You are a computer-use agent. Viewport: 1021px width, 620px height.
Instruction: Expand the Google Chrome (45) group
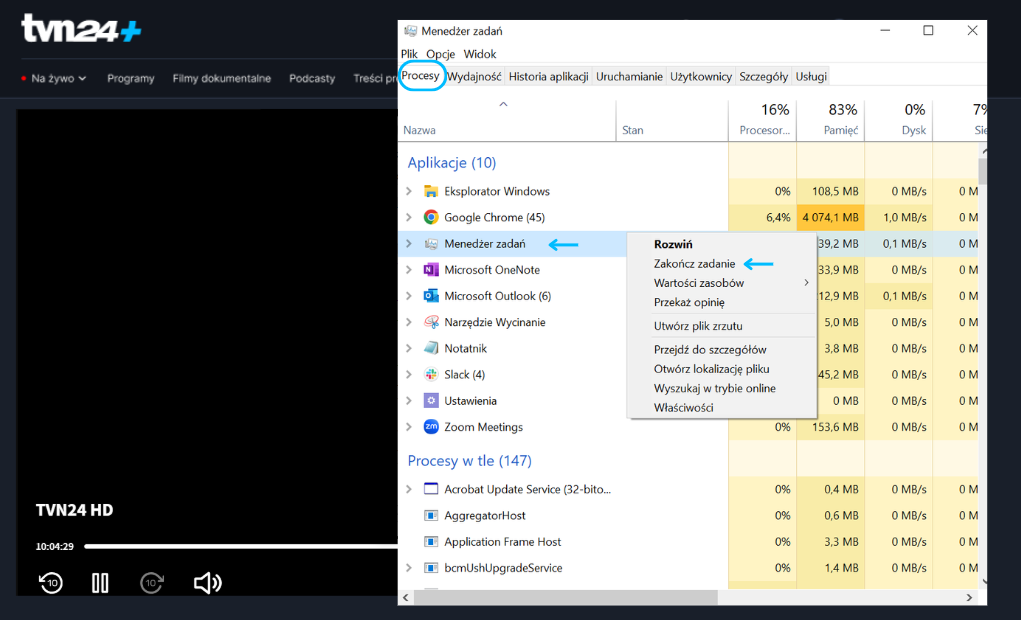tap(409, 218)
